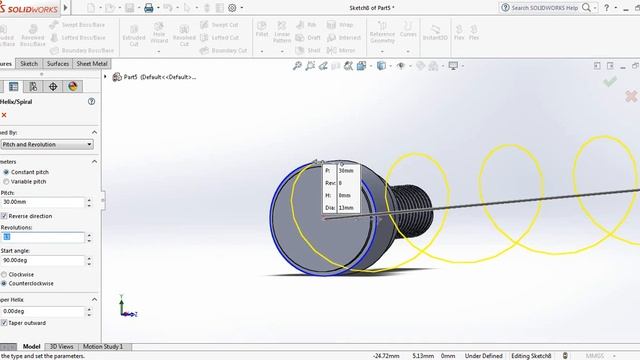Click the Extruded Cut tool

[x=134, y=35]
